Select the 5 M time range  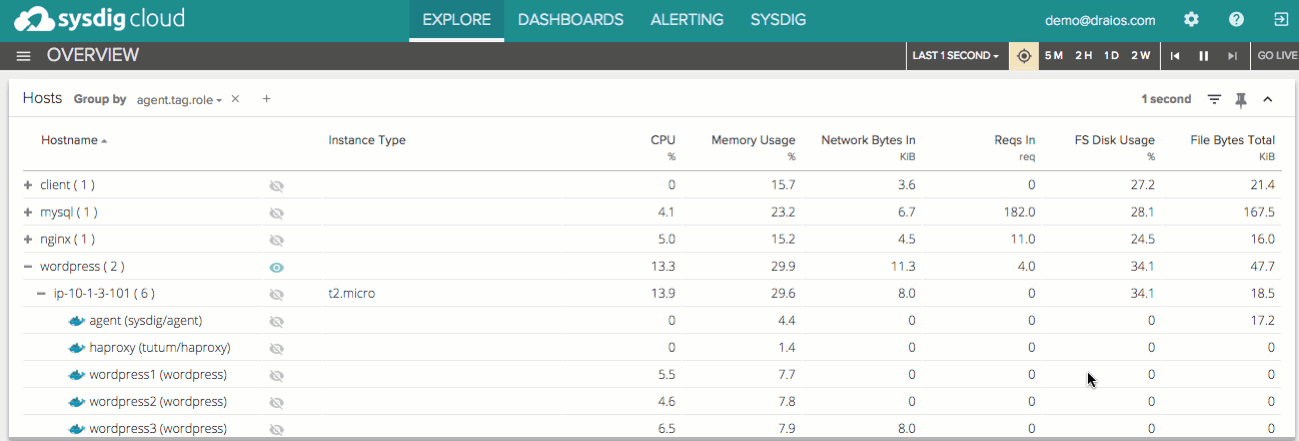click(1054, 56)
